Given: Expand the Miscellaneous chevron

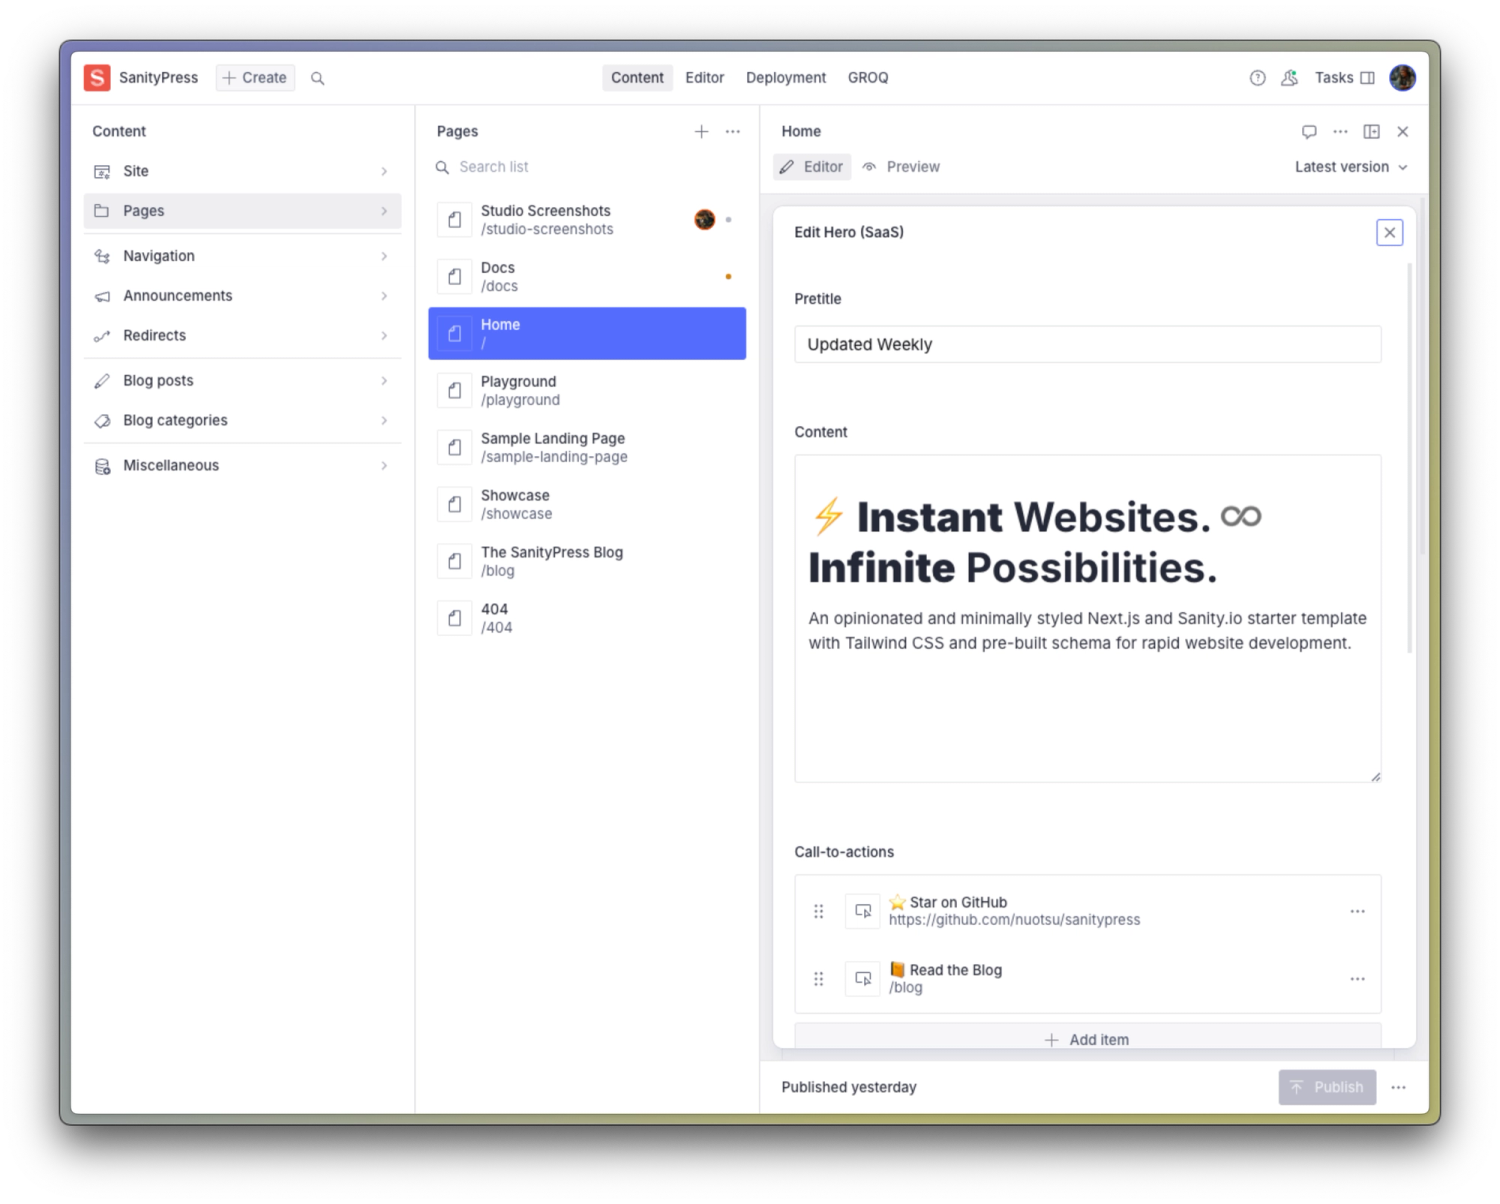Looking at the screenshot, I should [x=384, y=466].
